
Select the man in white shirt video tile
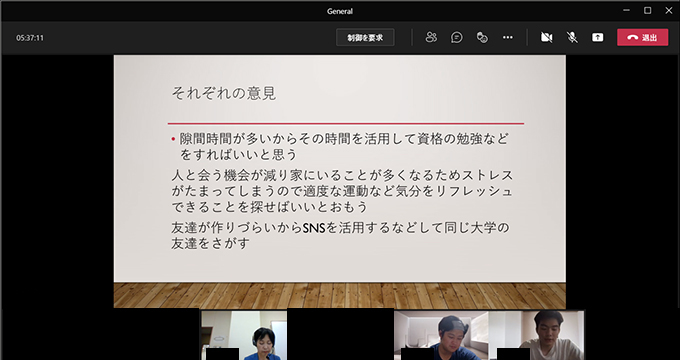[536, 335]
